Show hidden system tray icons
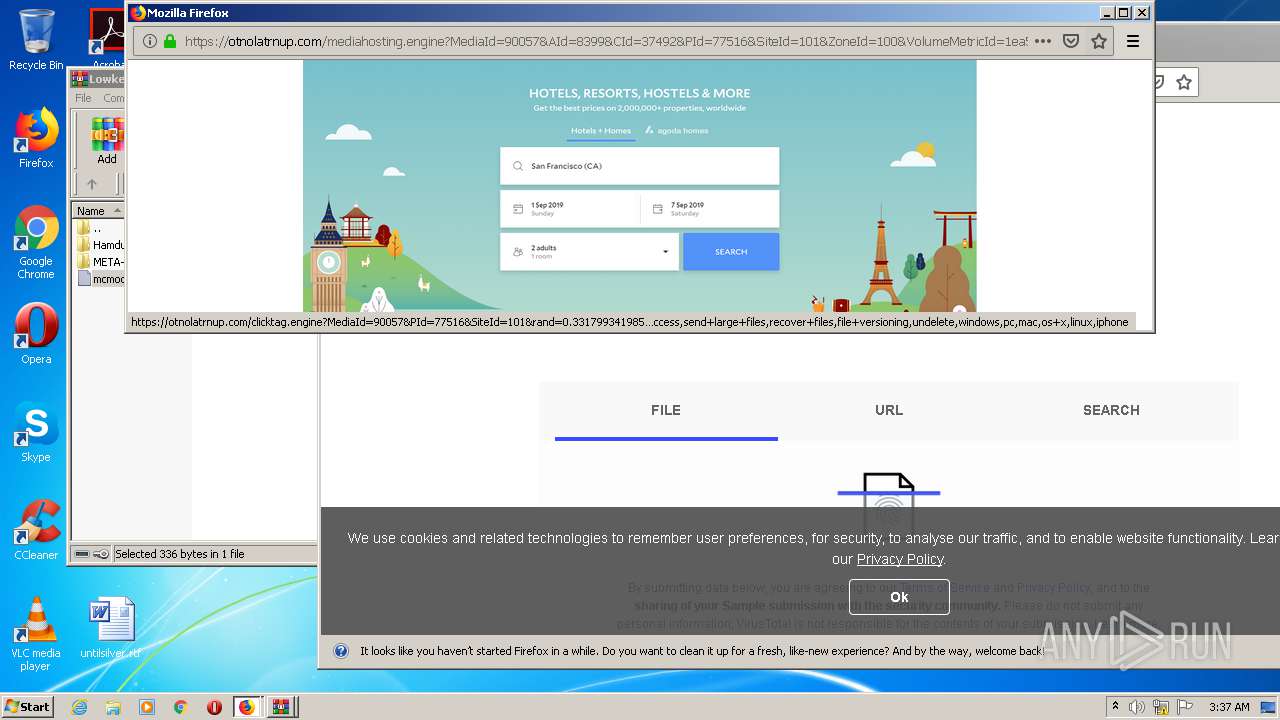Image resolution: width=1280 pixels, height=720 pixels. pyautogui.click(x=1115, y=706)
